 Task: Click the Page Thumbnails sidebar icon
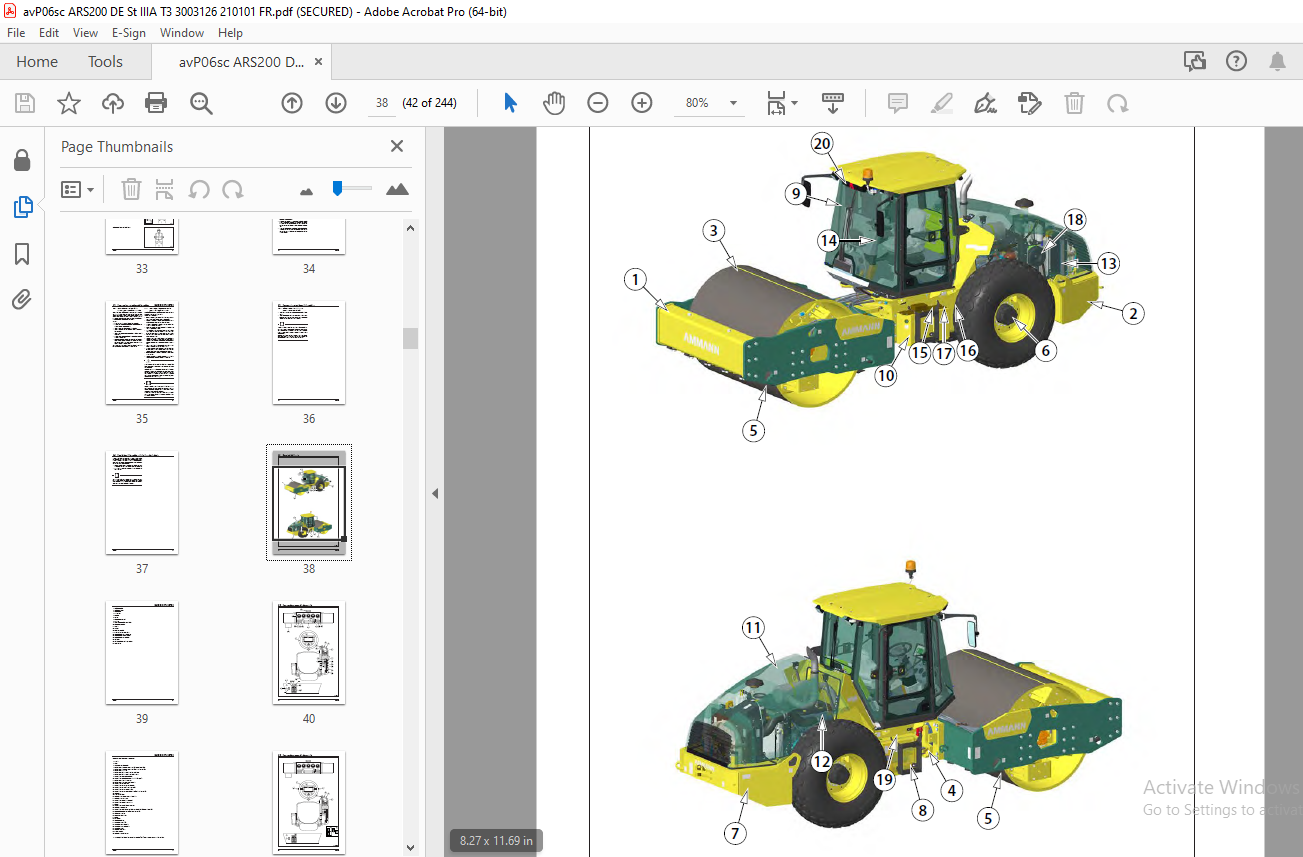click(22, 207)
